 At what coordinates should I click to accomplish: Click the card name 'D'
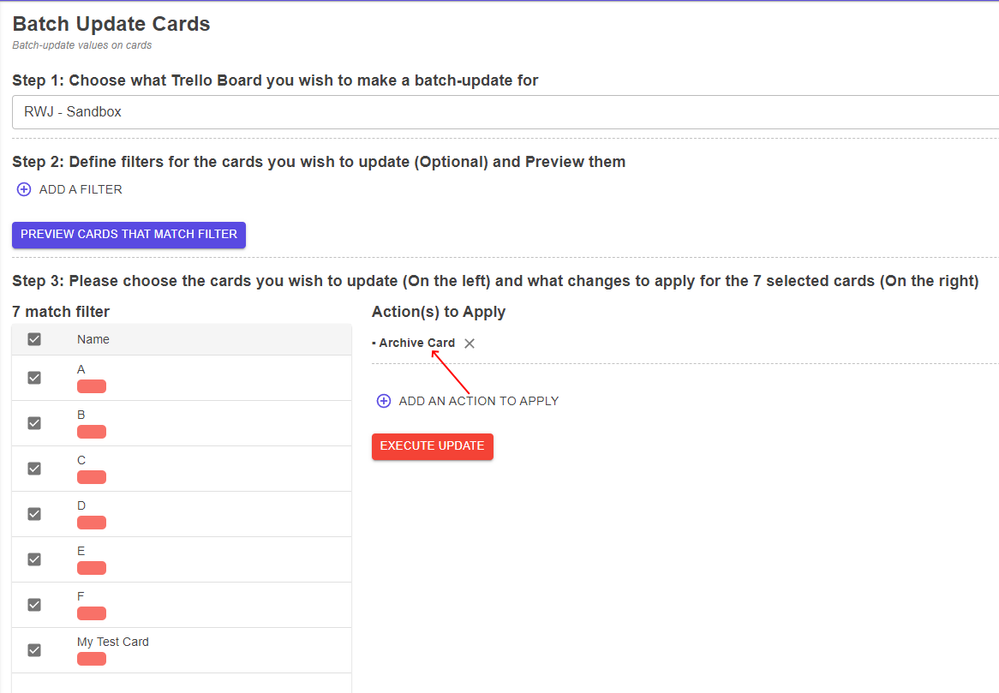click(81, 506)
